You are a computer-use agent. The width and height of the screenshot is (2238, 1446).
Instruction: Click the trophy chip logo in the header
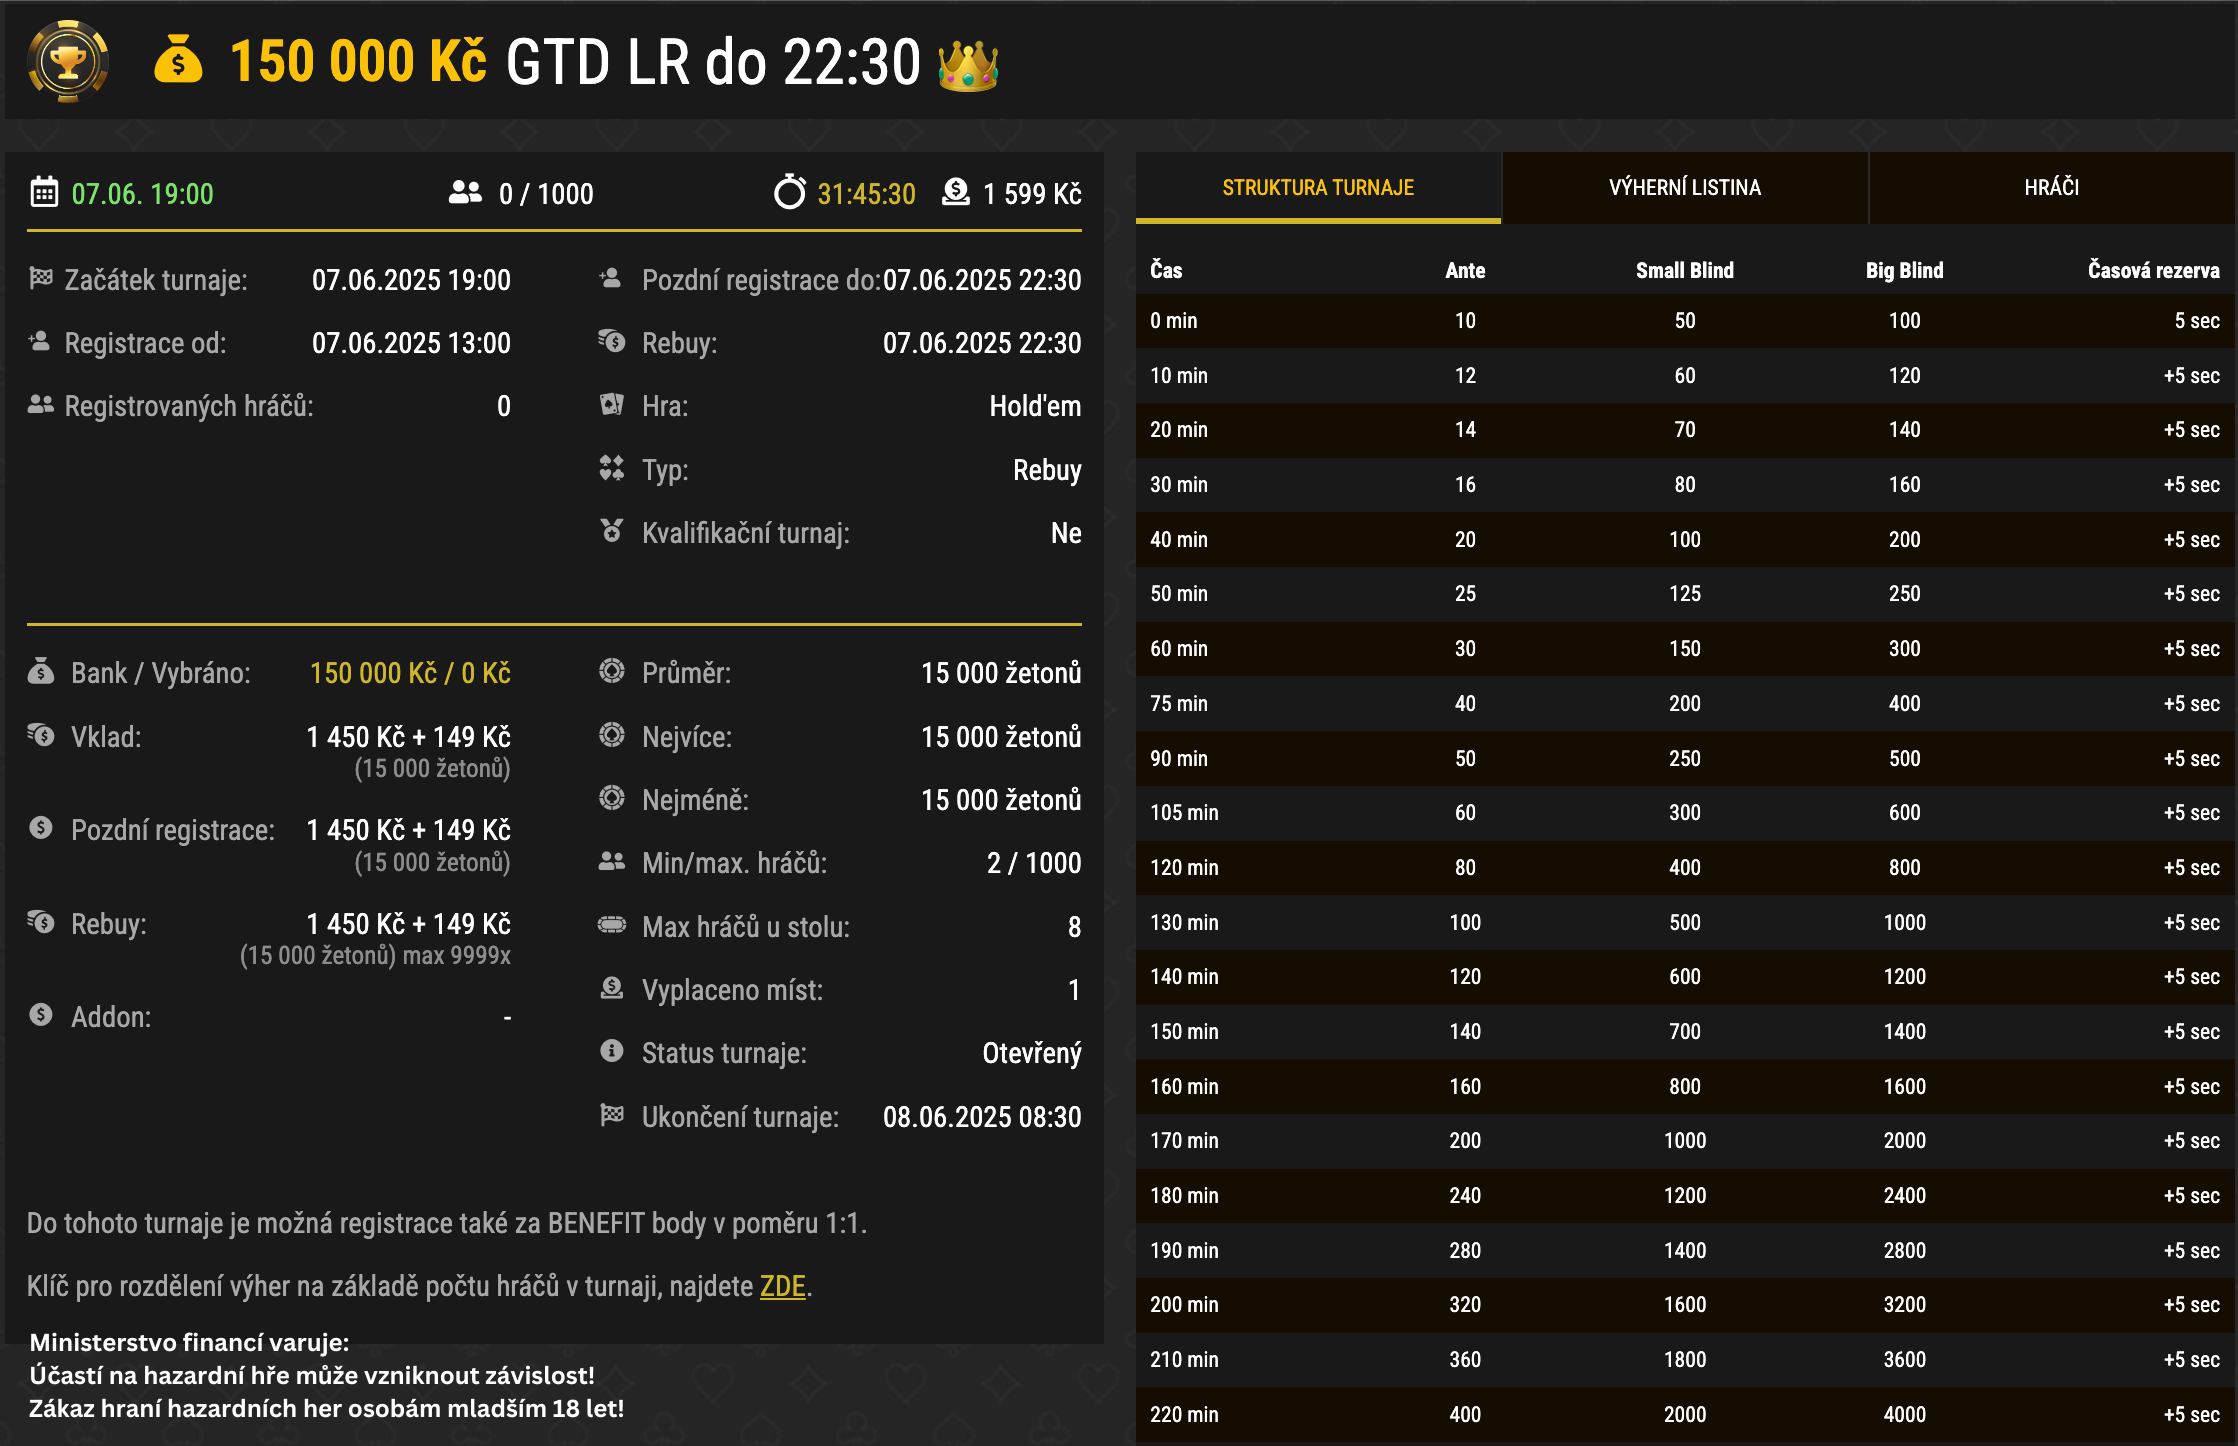pyautogui.click(x=67, y=60)
